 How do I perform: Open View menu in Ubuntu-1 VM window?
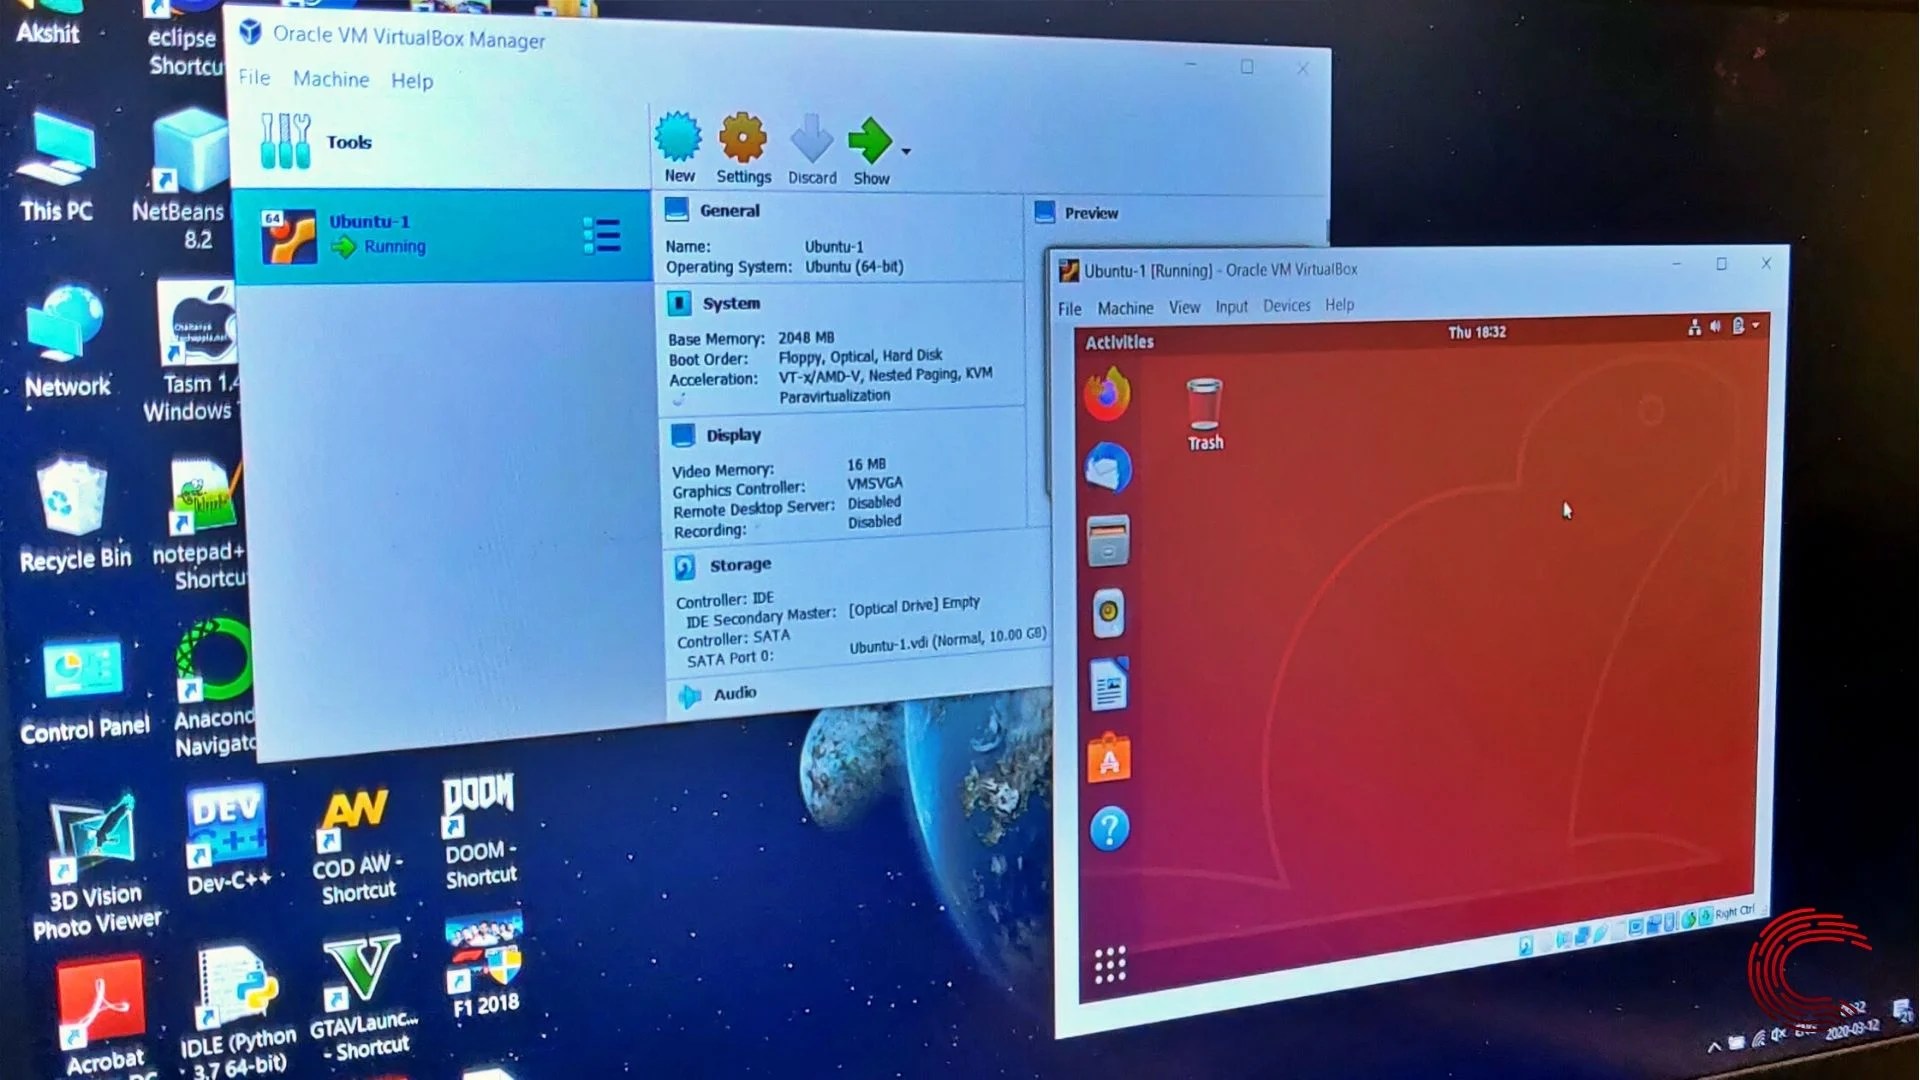click(x=1184, y=307)
